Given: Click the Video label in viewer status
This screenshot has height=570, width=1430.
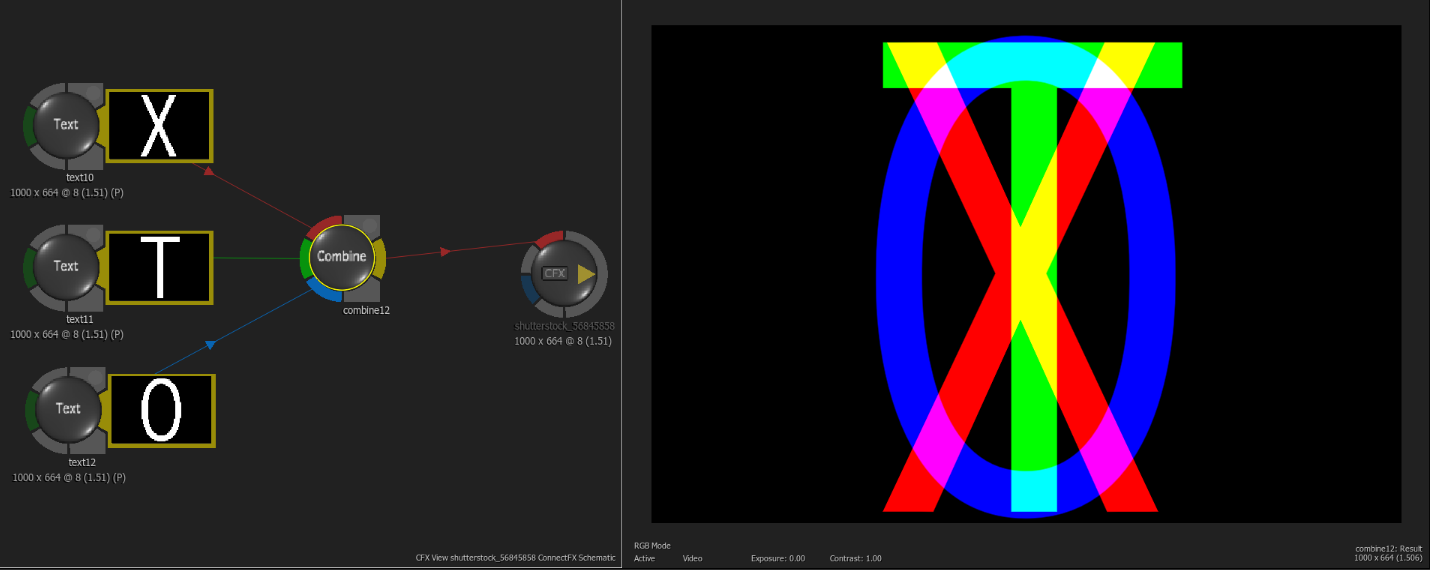Looking at the screenshot, I should [692, 558].
